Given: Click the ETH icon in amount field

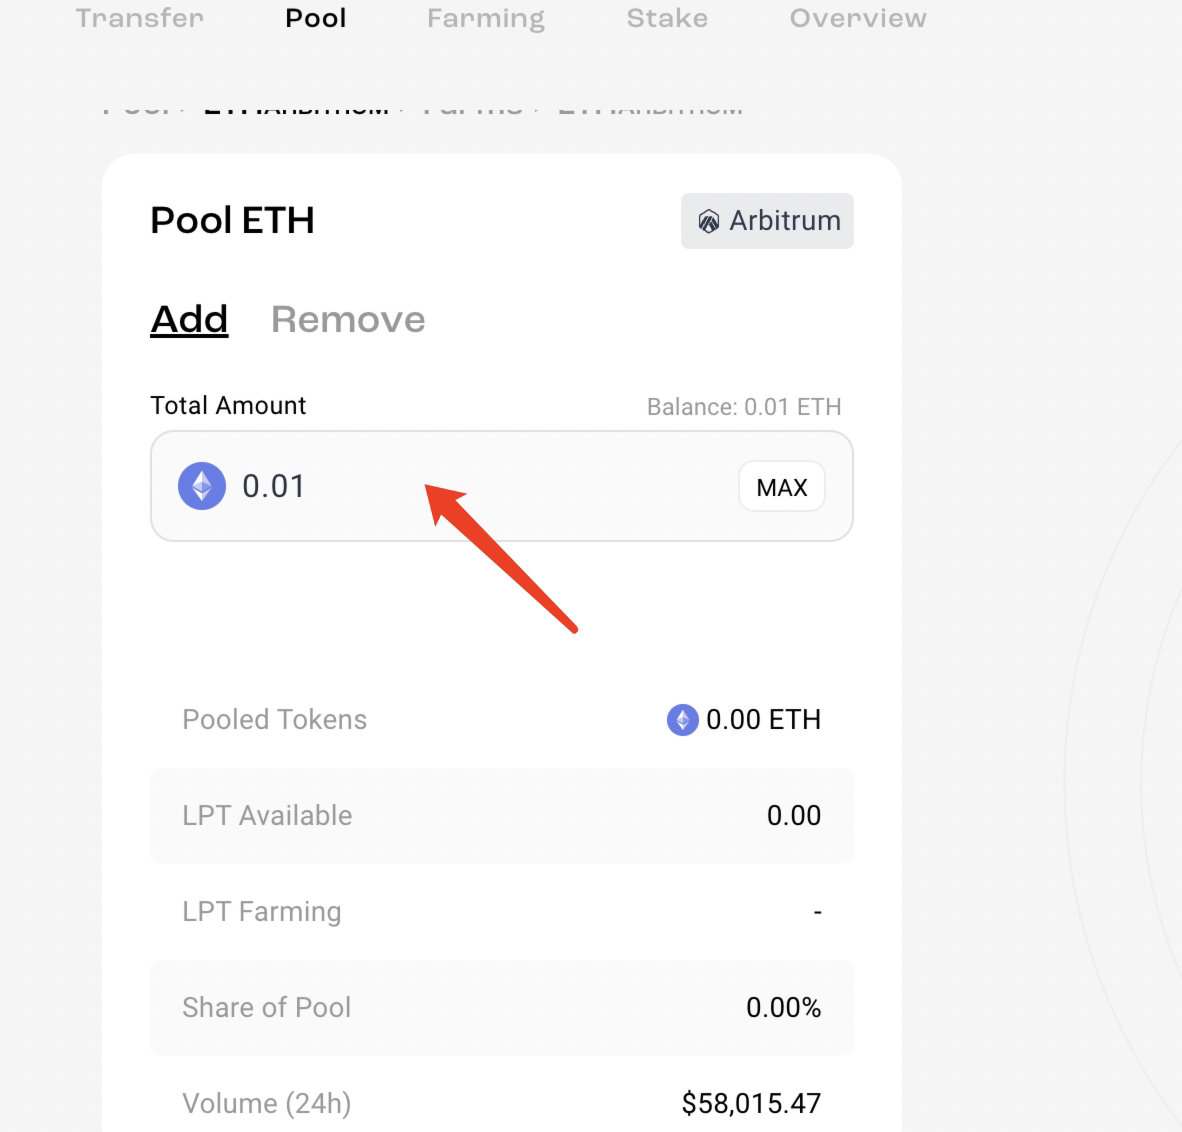Looking at the screenshot, I should point(202,487).
